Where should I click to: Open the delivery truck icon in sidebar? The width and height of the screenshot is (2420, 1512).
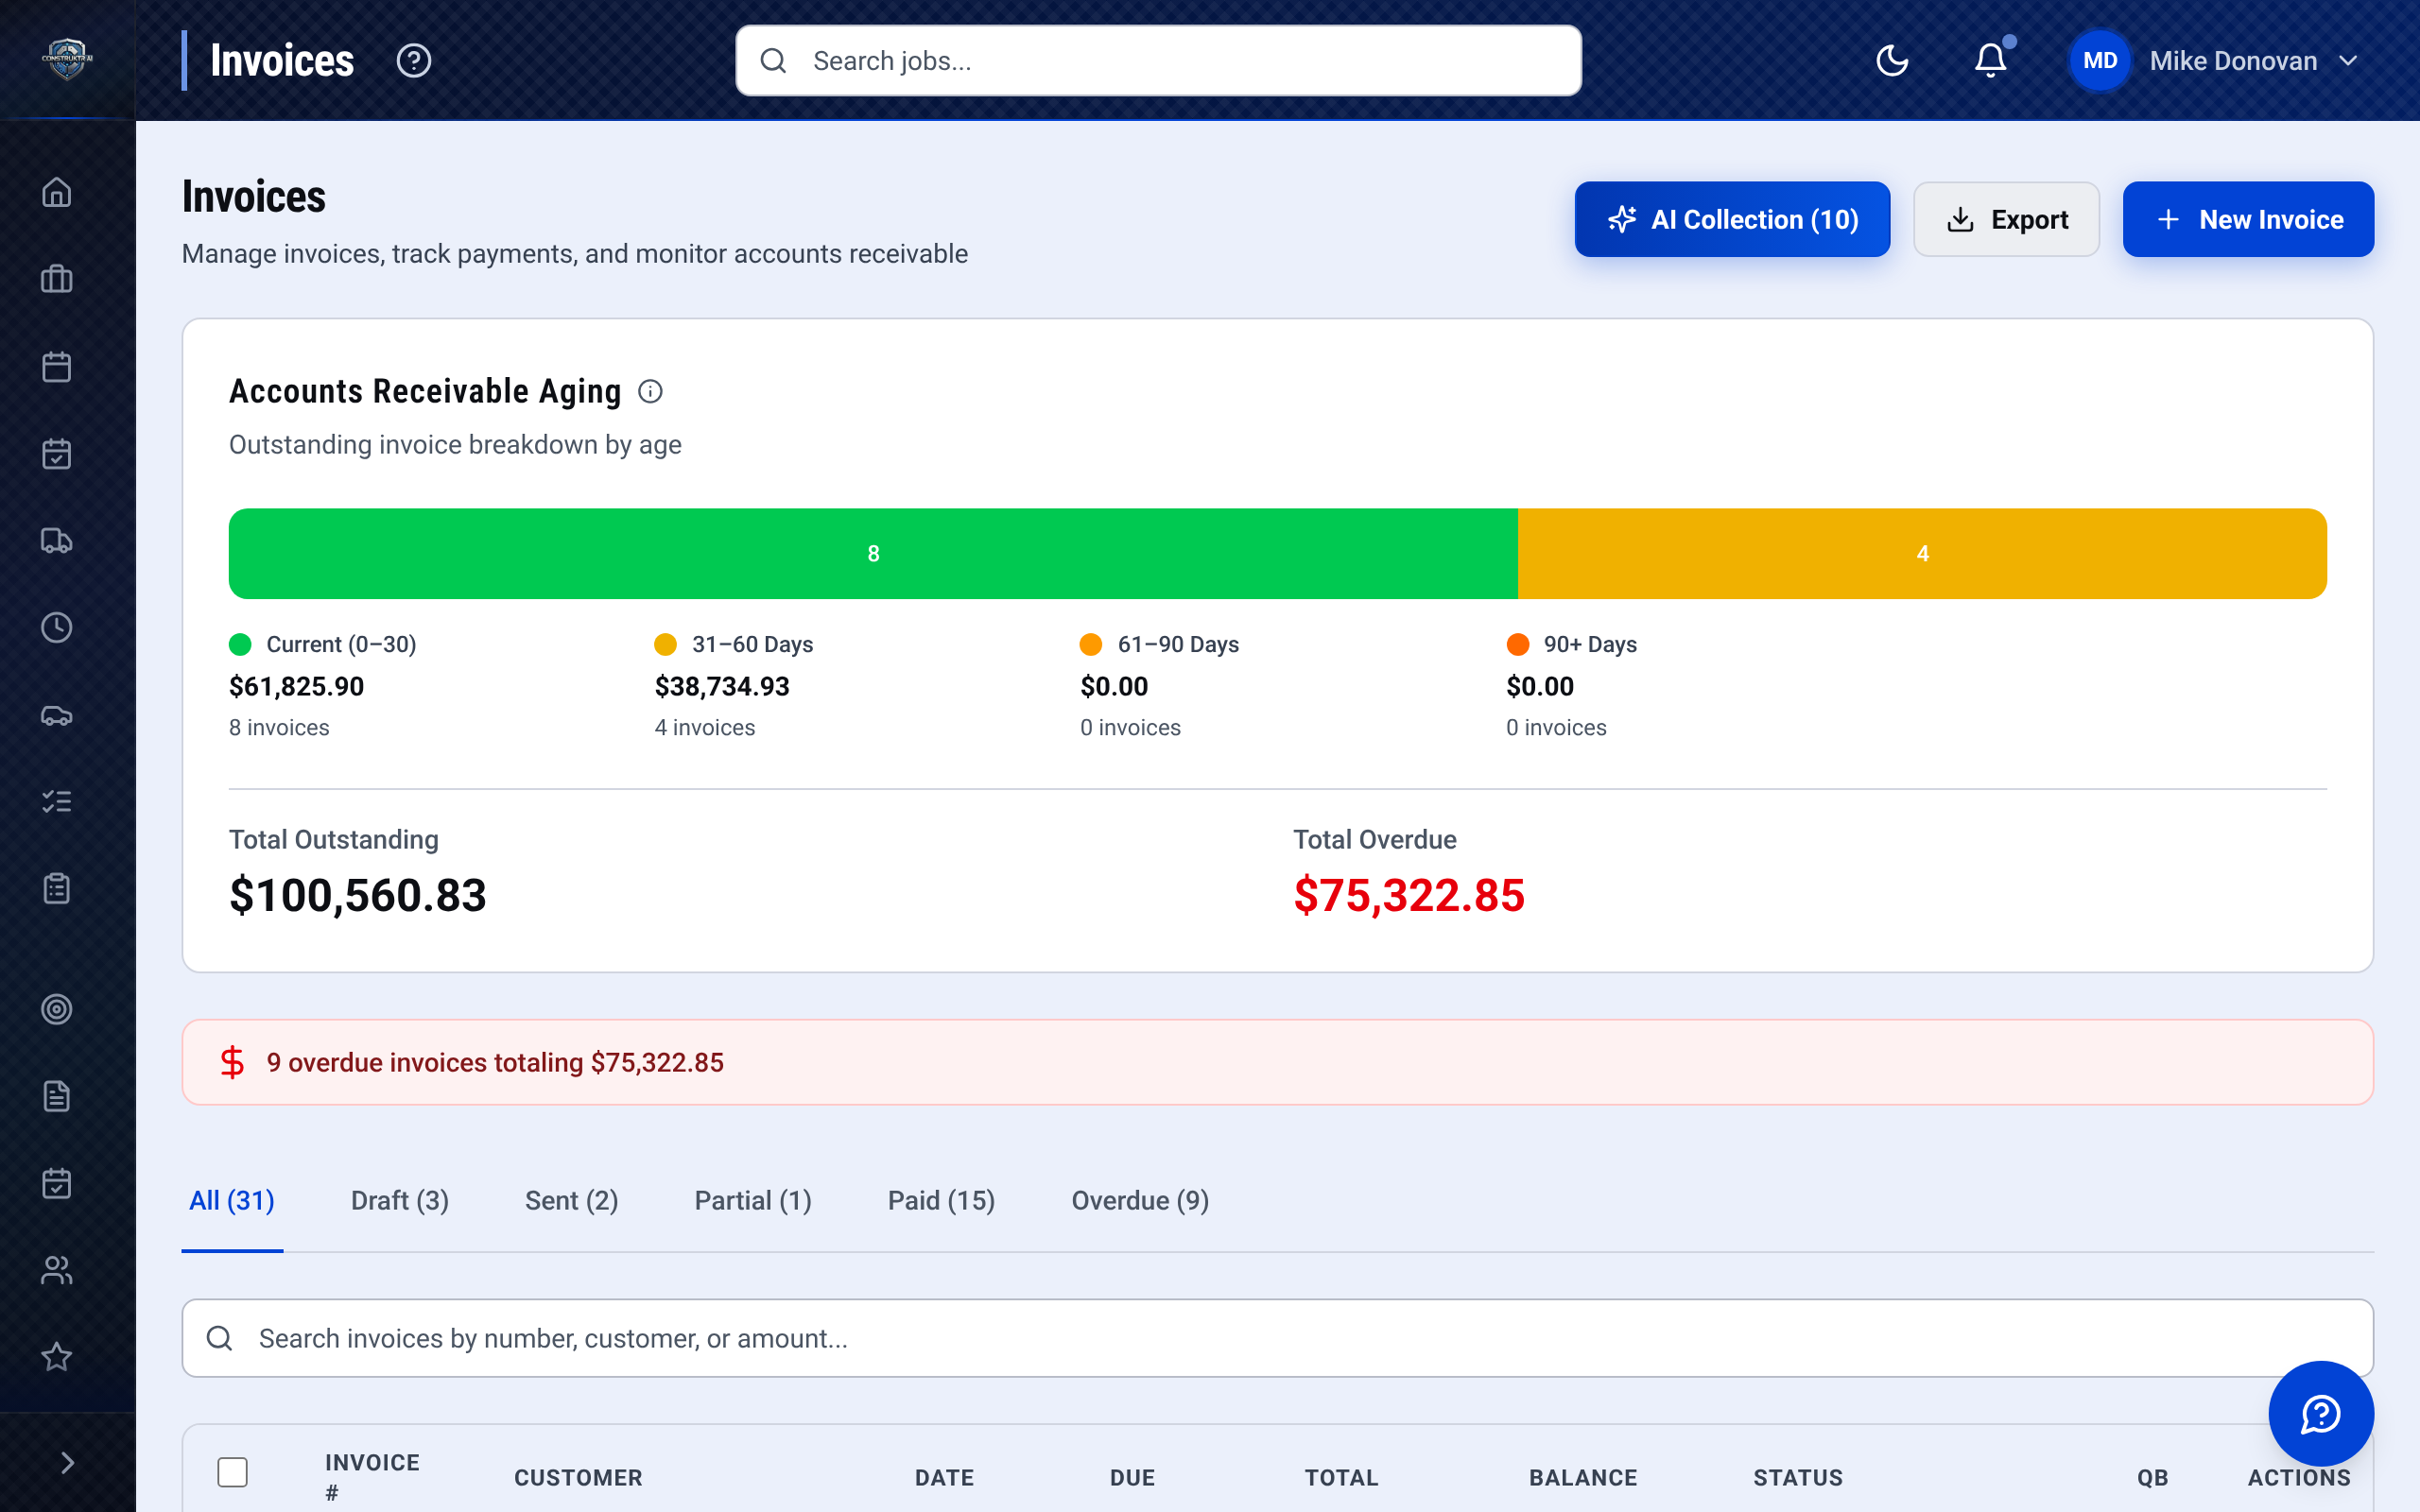[57, 541]
